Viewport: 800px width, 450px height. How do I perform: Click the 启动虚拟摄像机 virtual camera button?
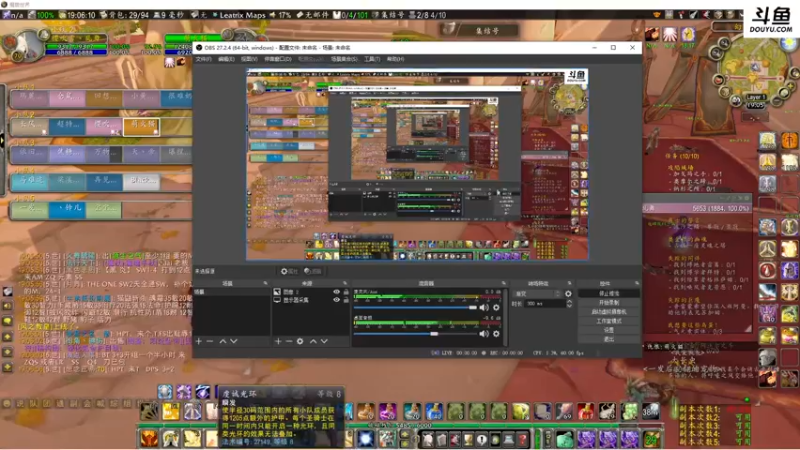609,312
